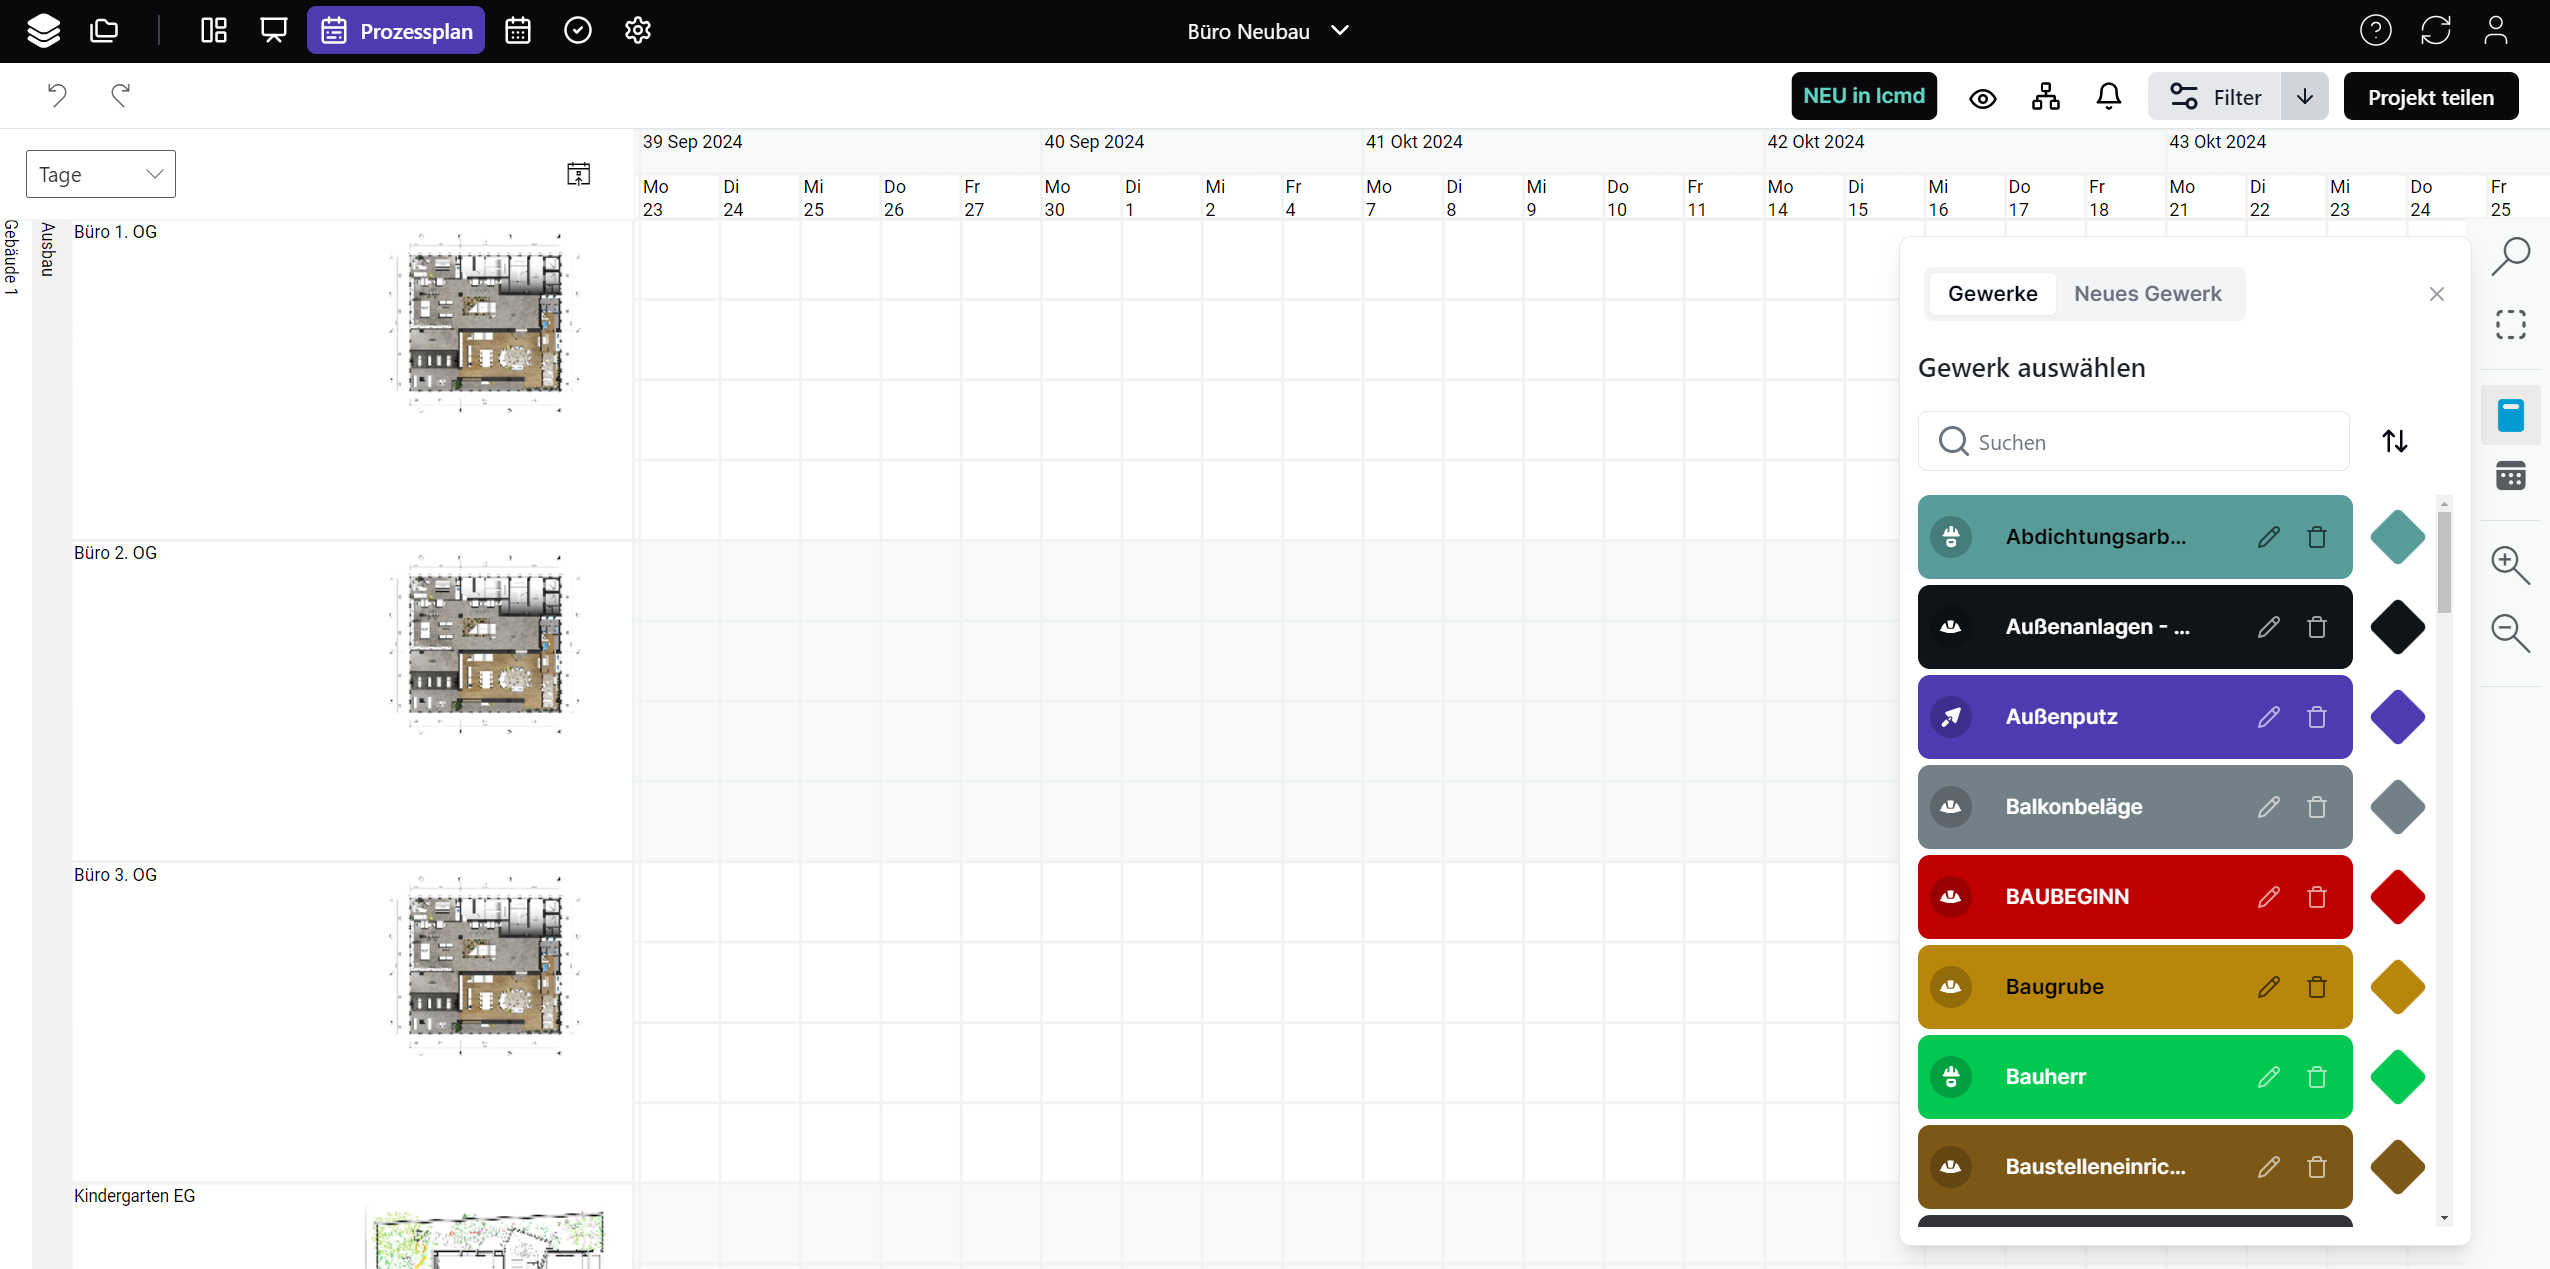The width and height of the screenshot is (2550, 1269).
Task: Open the Tage time-scale dropdown
Action: (x=101, y=174)
